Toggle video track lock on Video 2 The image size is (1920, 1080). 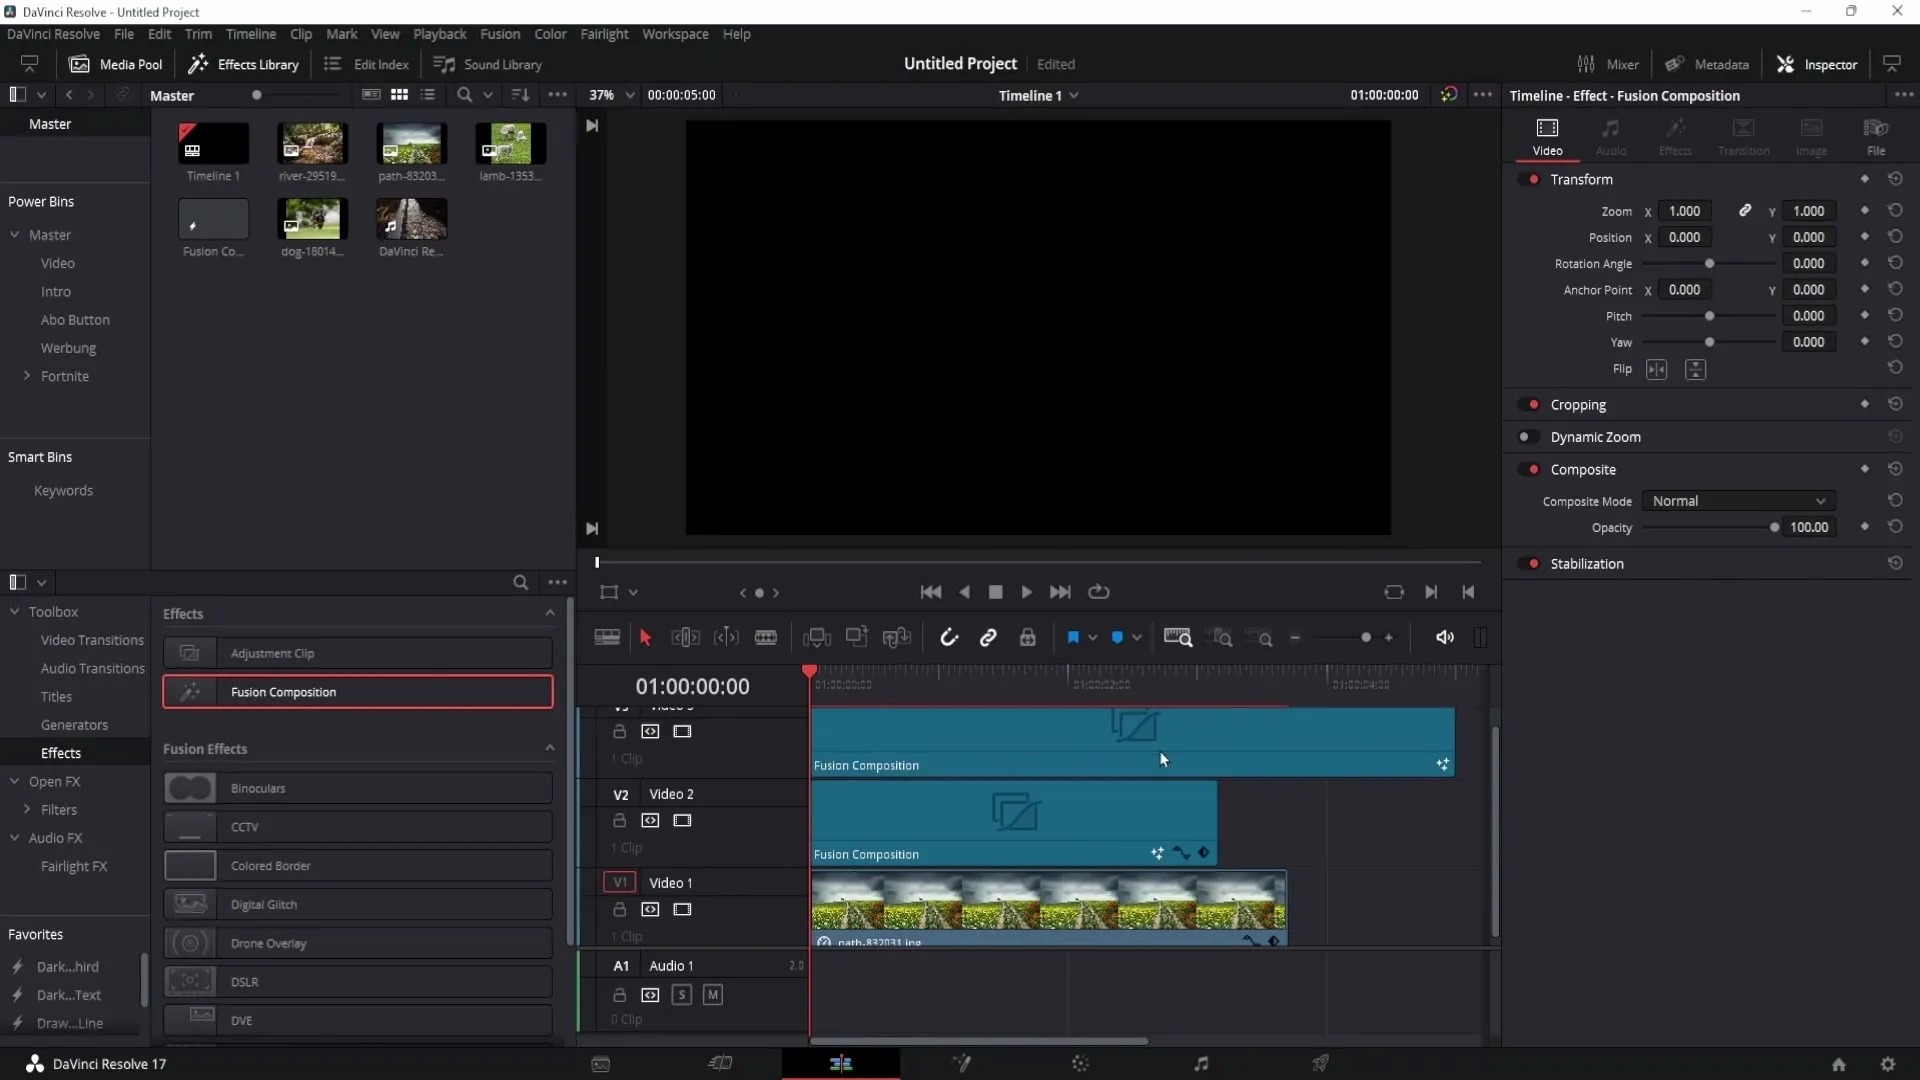pos(620,820)
